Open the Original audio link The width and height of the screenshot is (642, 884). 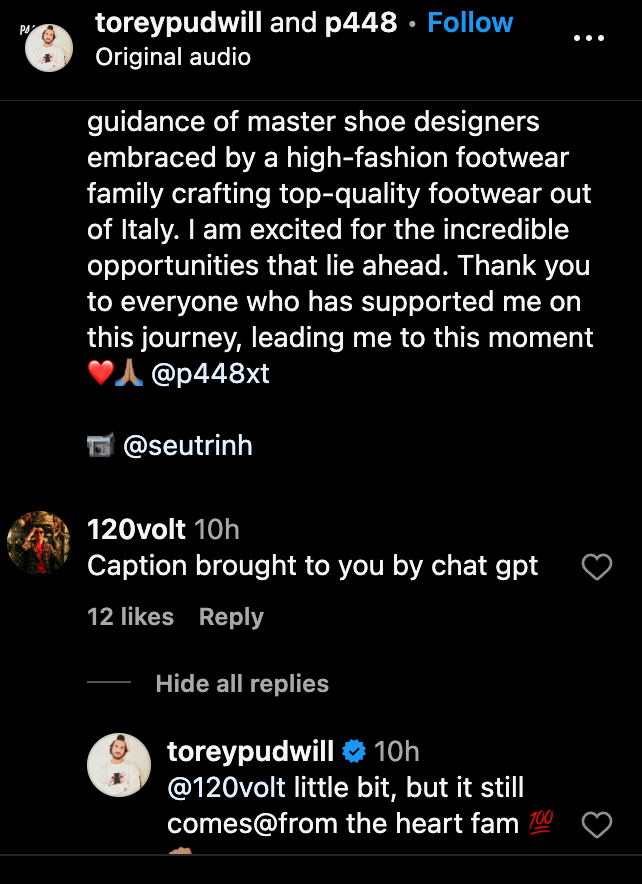[172, 57]
